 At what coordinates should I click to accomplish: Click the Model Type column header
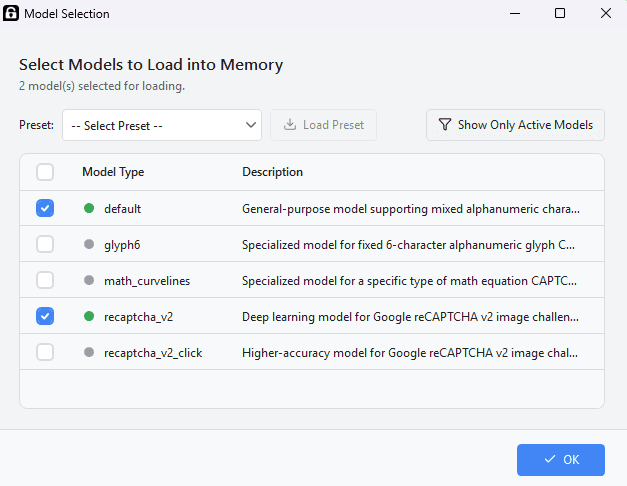pos(113,172)
